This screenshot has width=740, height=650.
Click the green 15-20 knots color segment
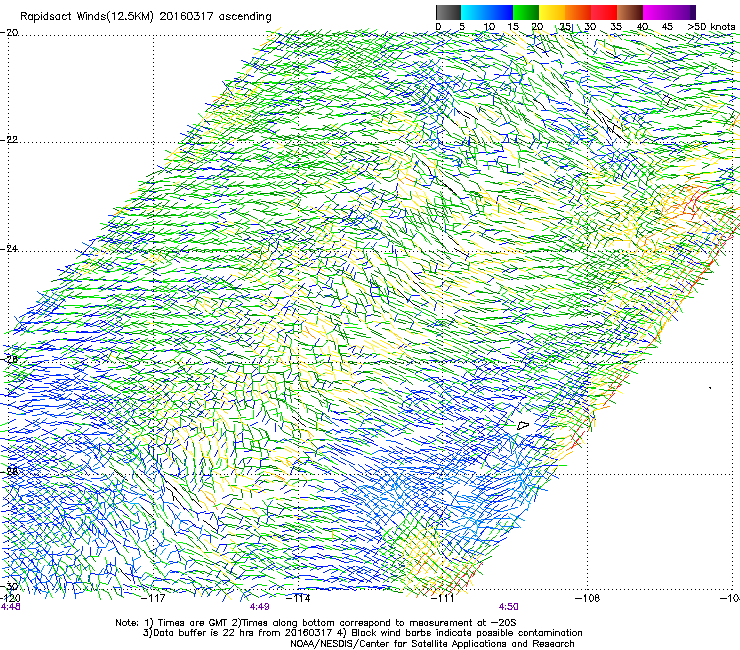coord(526,12)
